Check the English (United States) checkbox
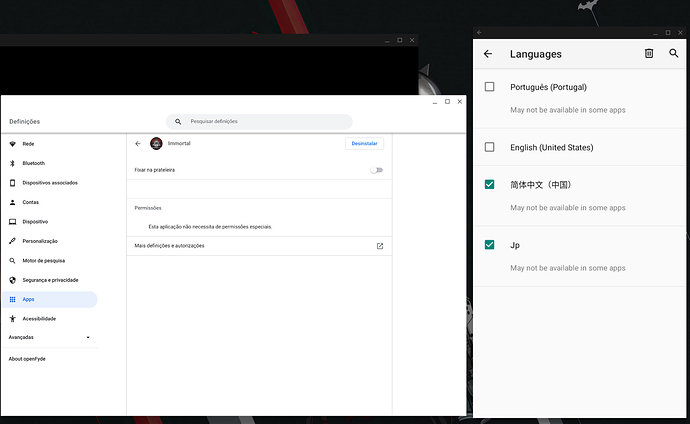690x424 pixels. (x=489, y=147)
